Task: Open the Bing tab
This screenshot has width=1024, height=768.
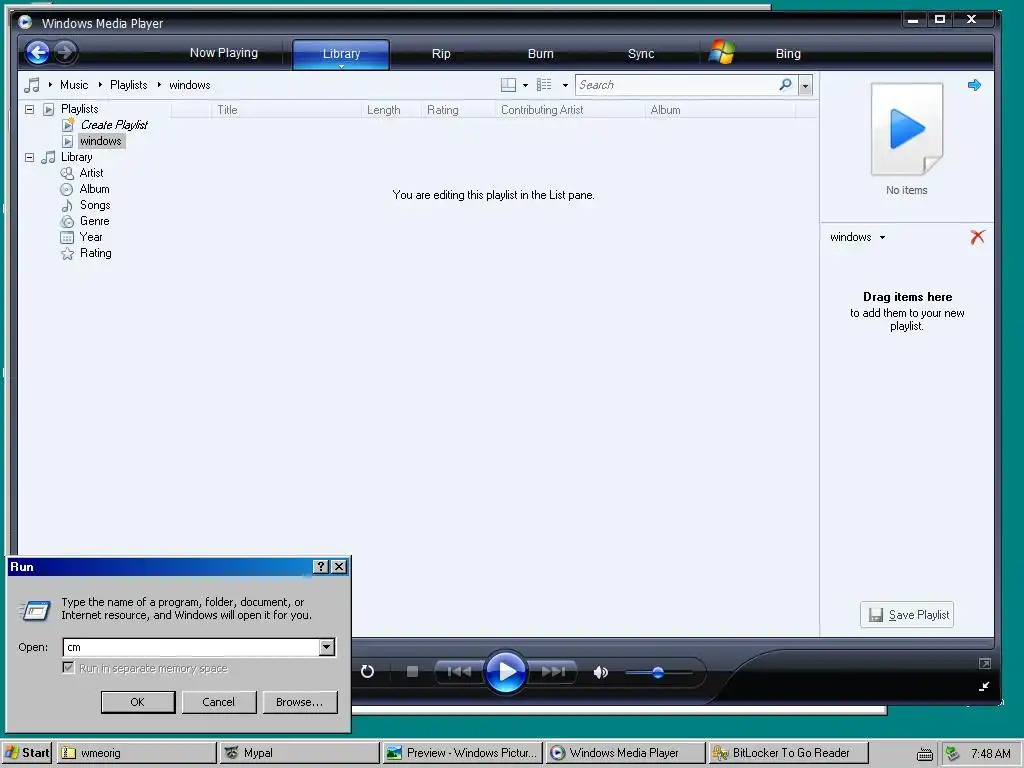Action: point(788,54)
